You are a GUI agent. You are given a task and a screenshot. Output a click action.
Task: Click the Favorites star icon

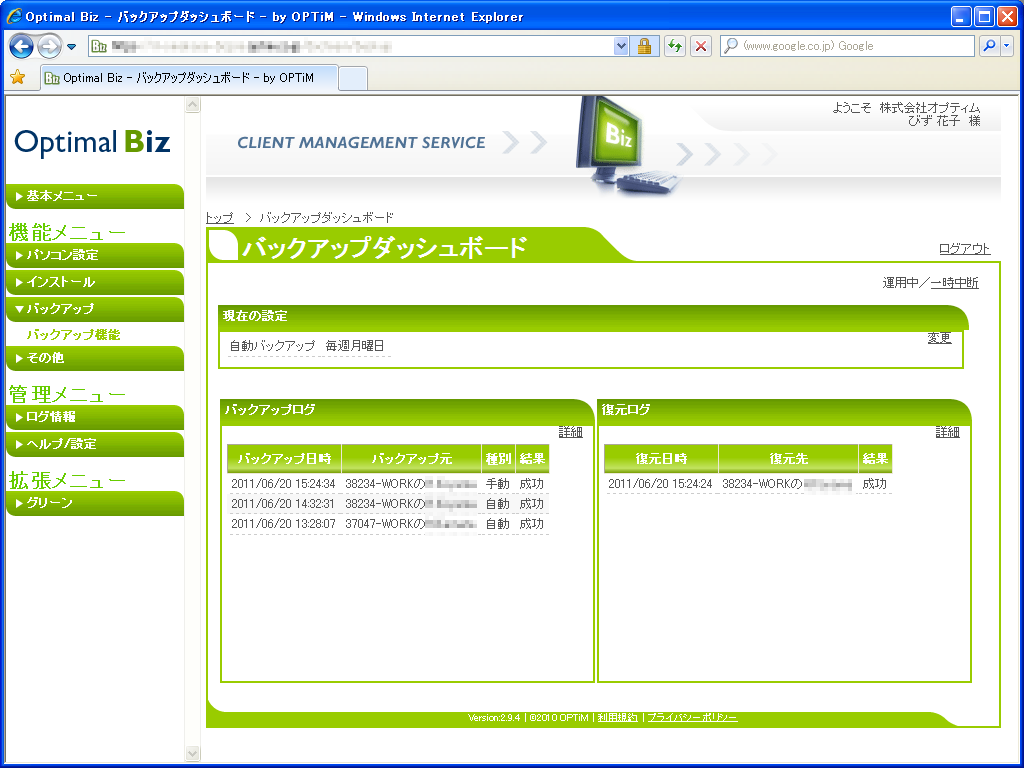click(x=17, y=77)
